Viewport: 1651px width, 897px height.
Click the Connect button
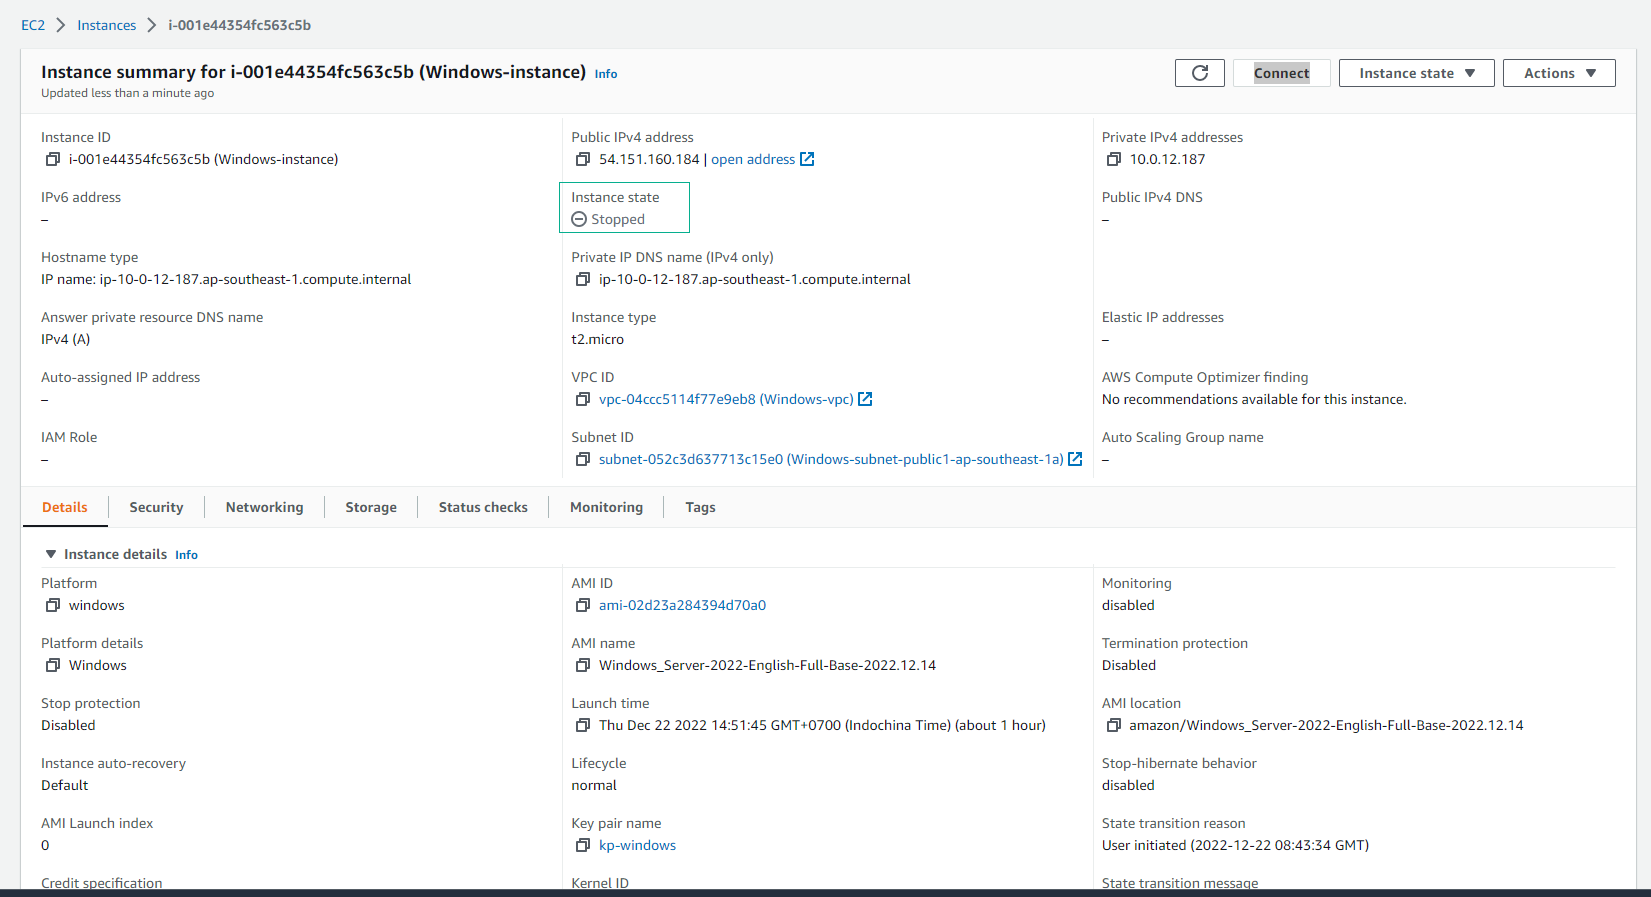click(x=1281, y=73)
